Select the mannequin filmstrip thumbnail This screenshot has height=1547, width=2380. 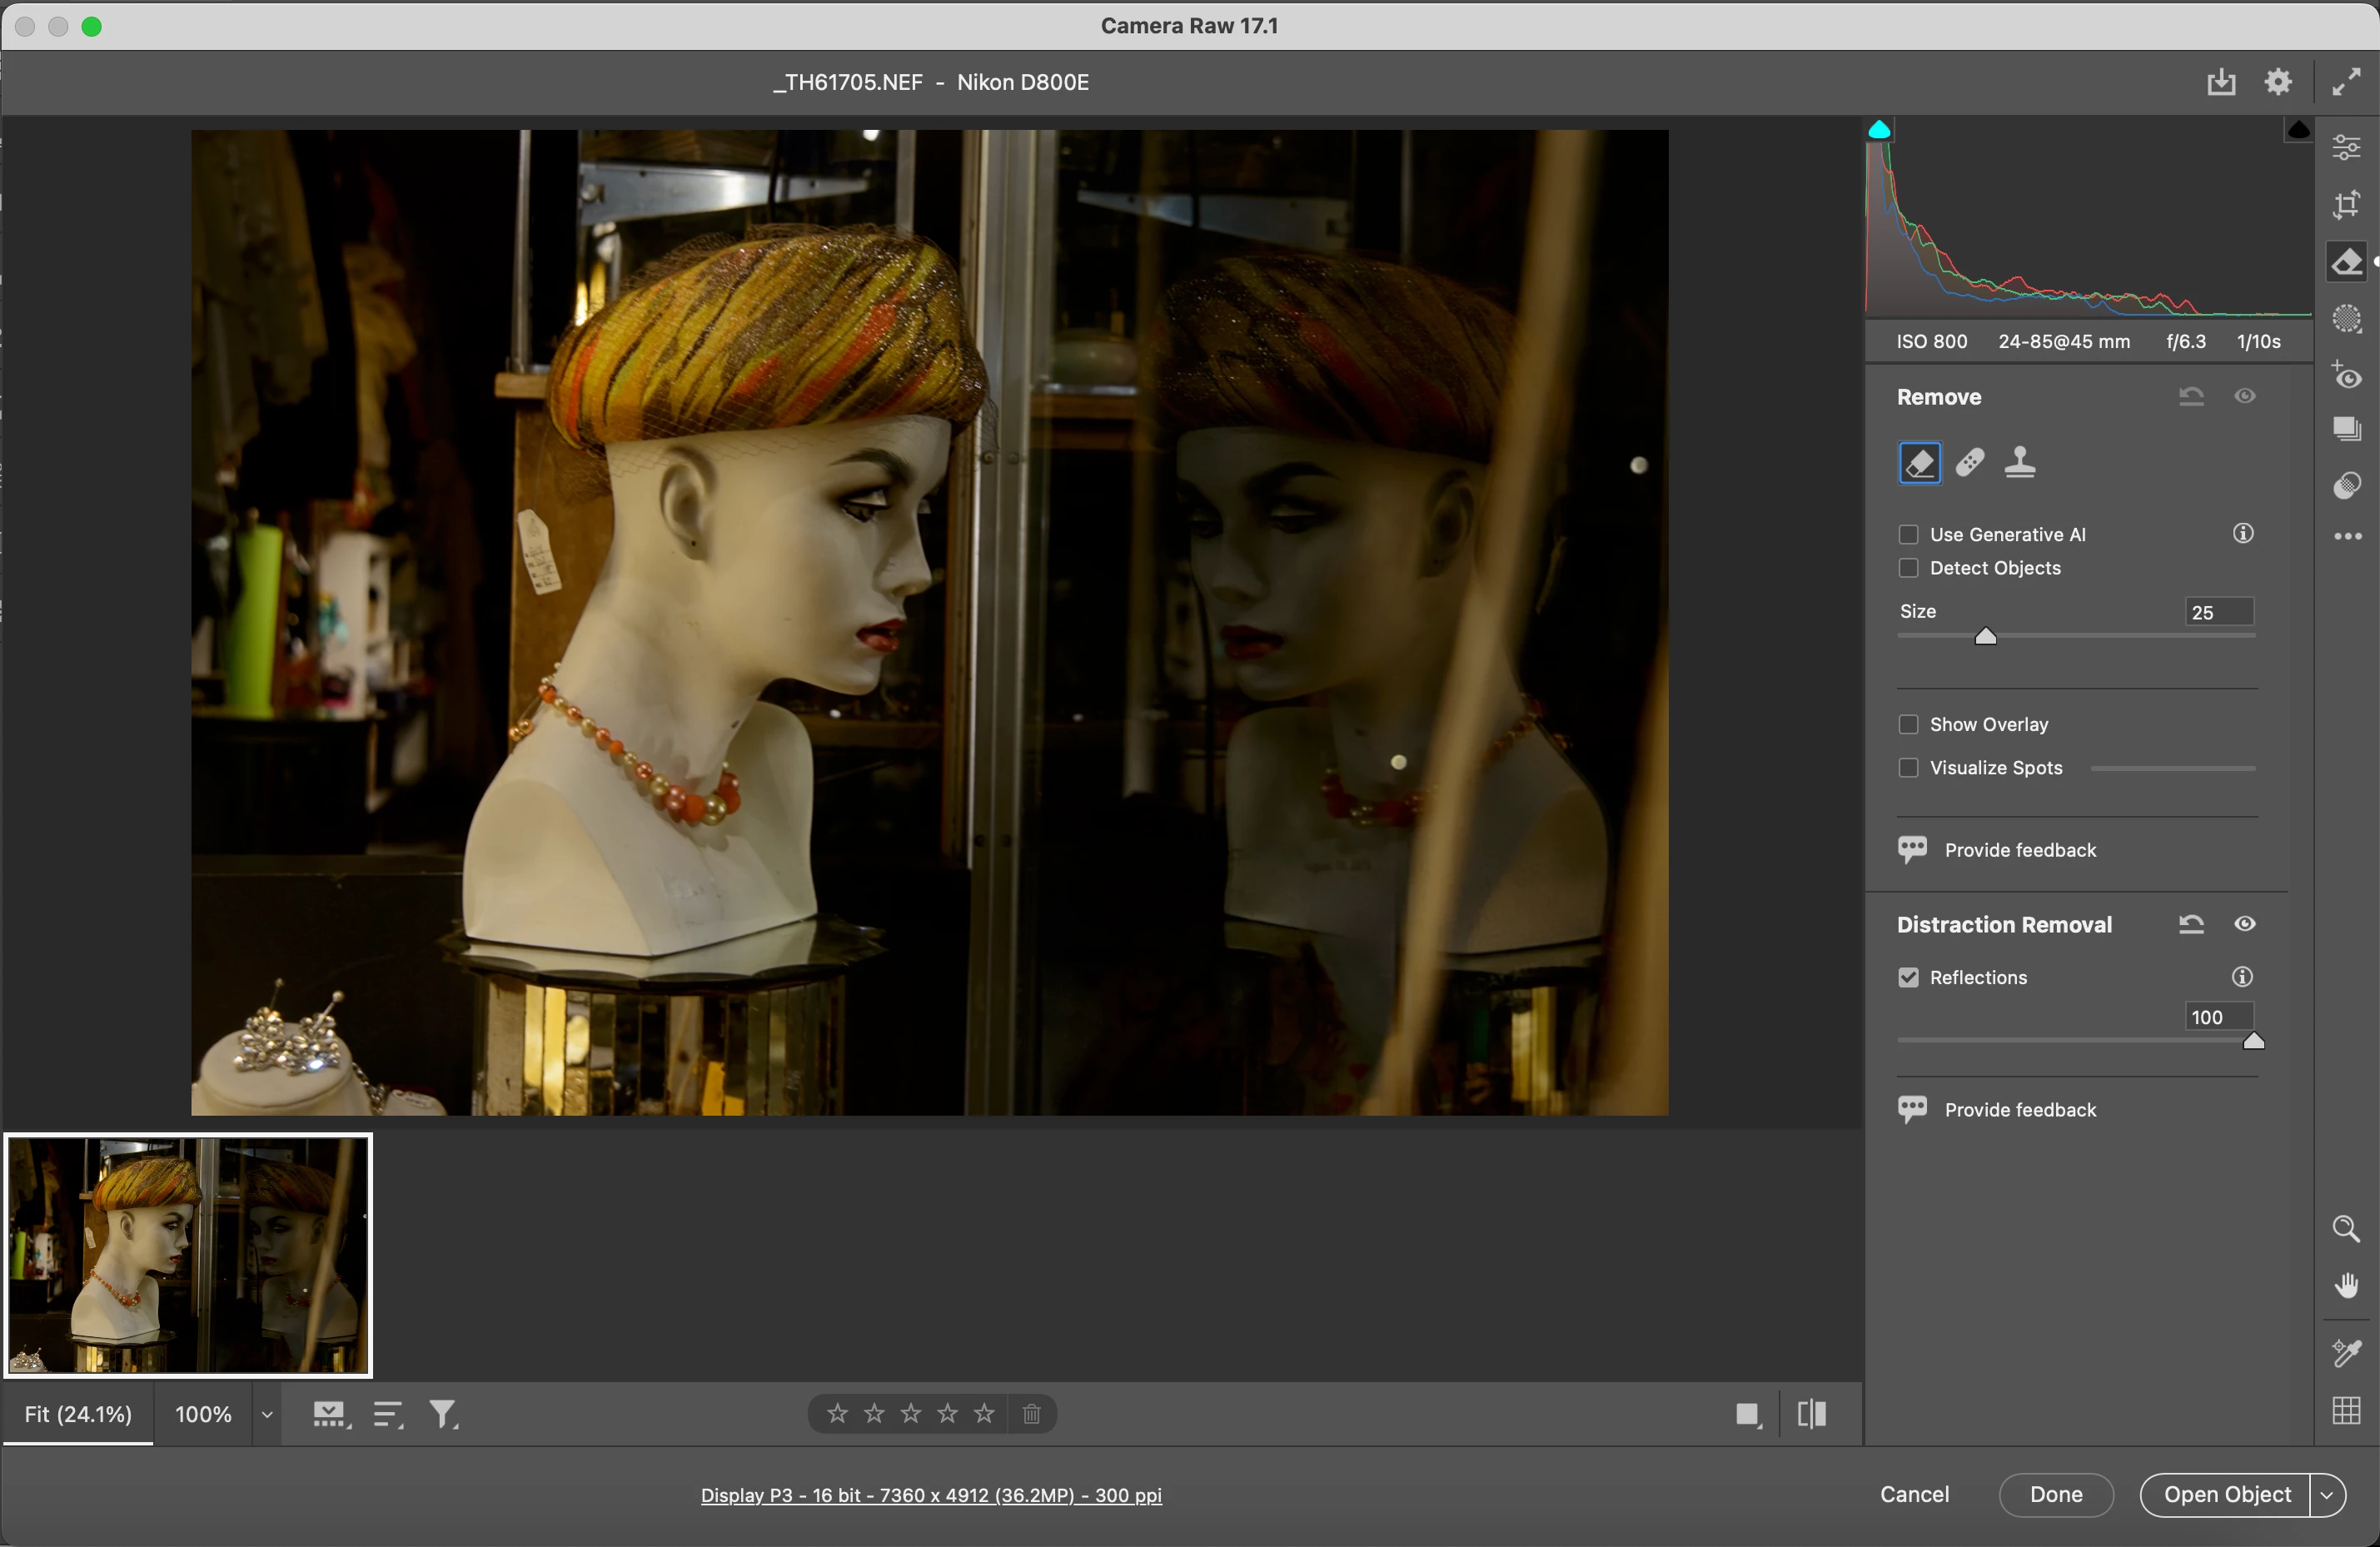click(x=188, y=1255)
